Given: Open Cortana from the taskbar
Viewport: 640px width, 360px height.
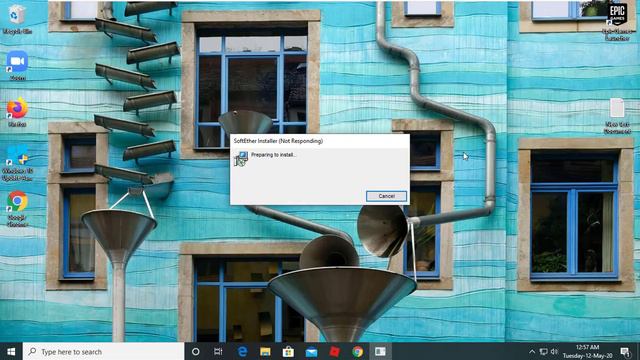Looking at the screenshot, I should 196,351.
